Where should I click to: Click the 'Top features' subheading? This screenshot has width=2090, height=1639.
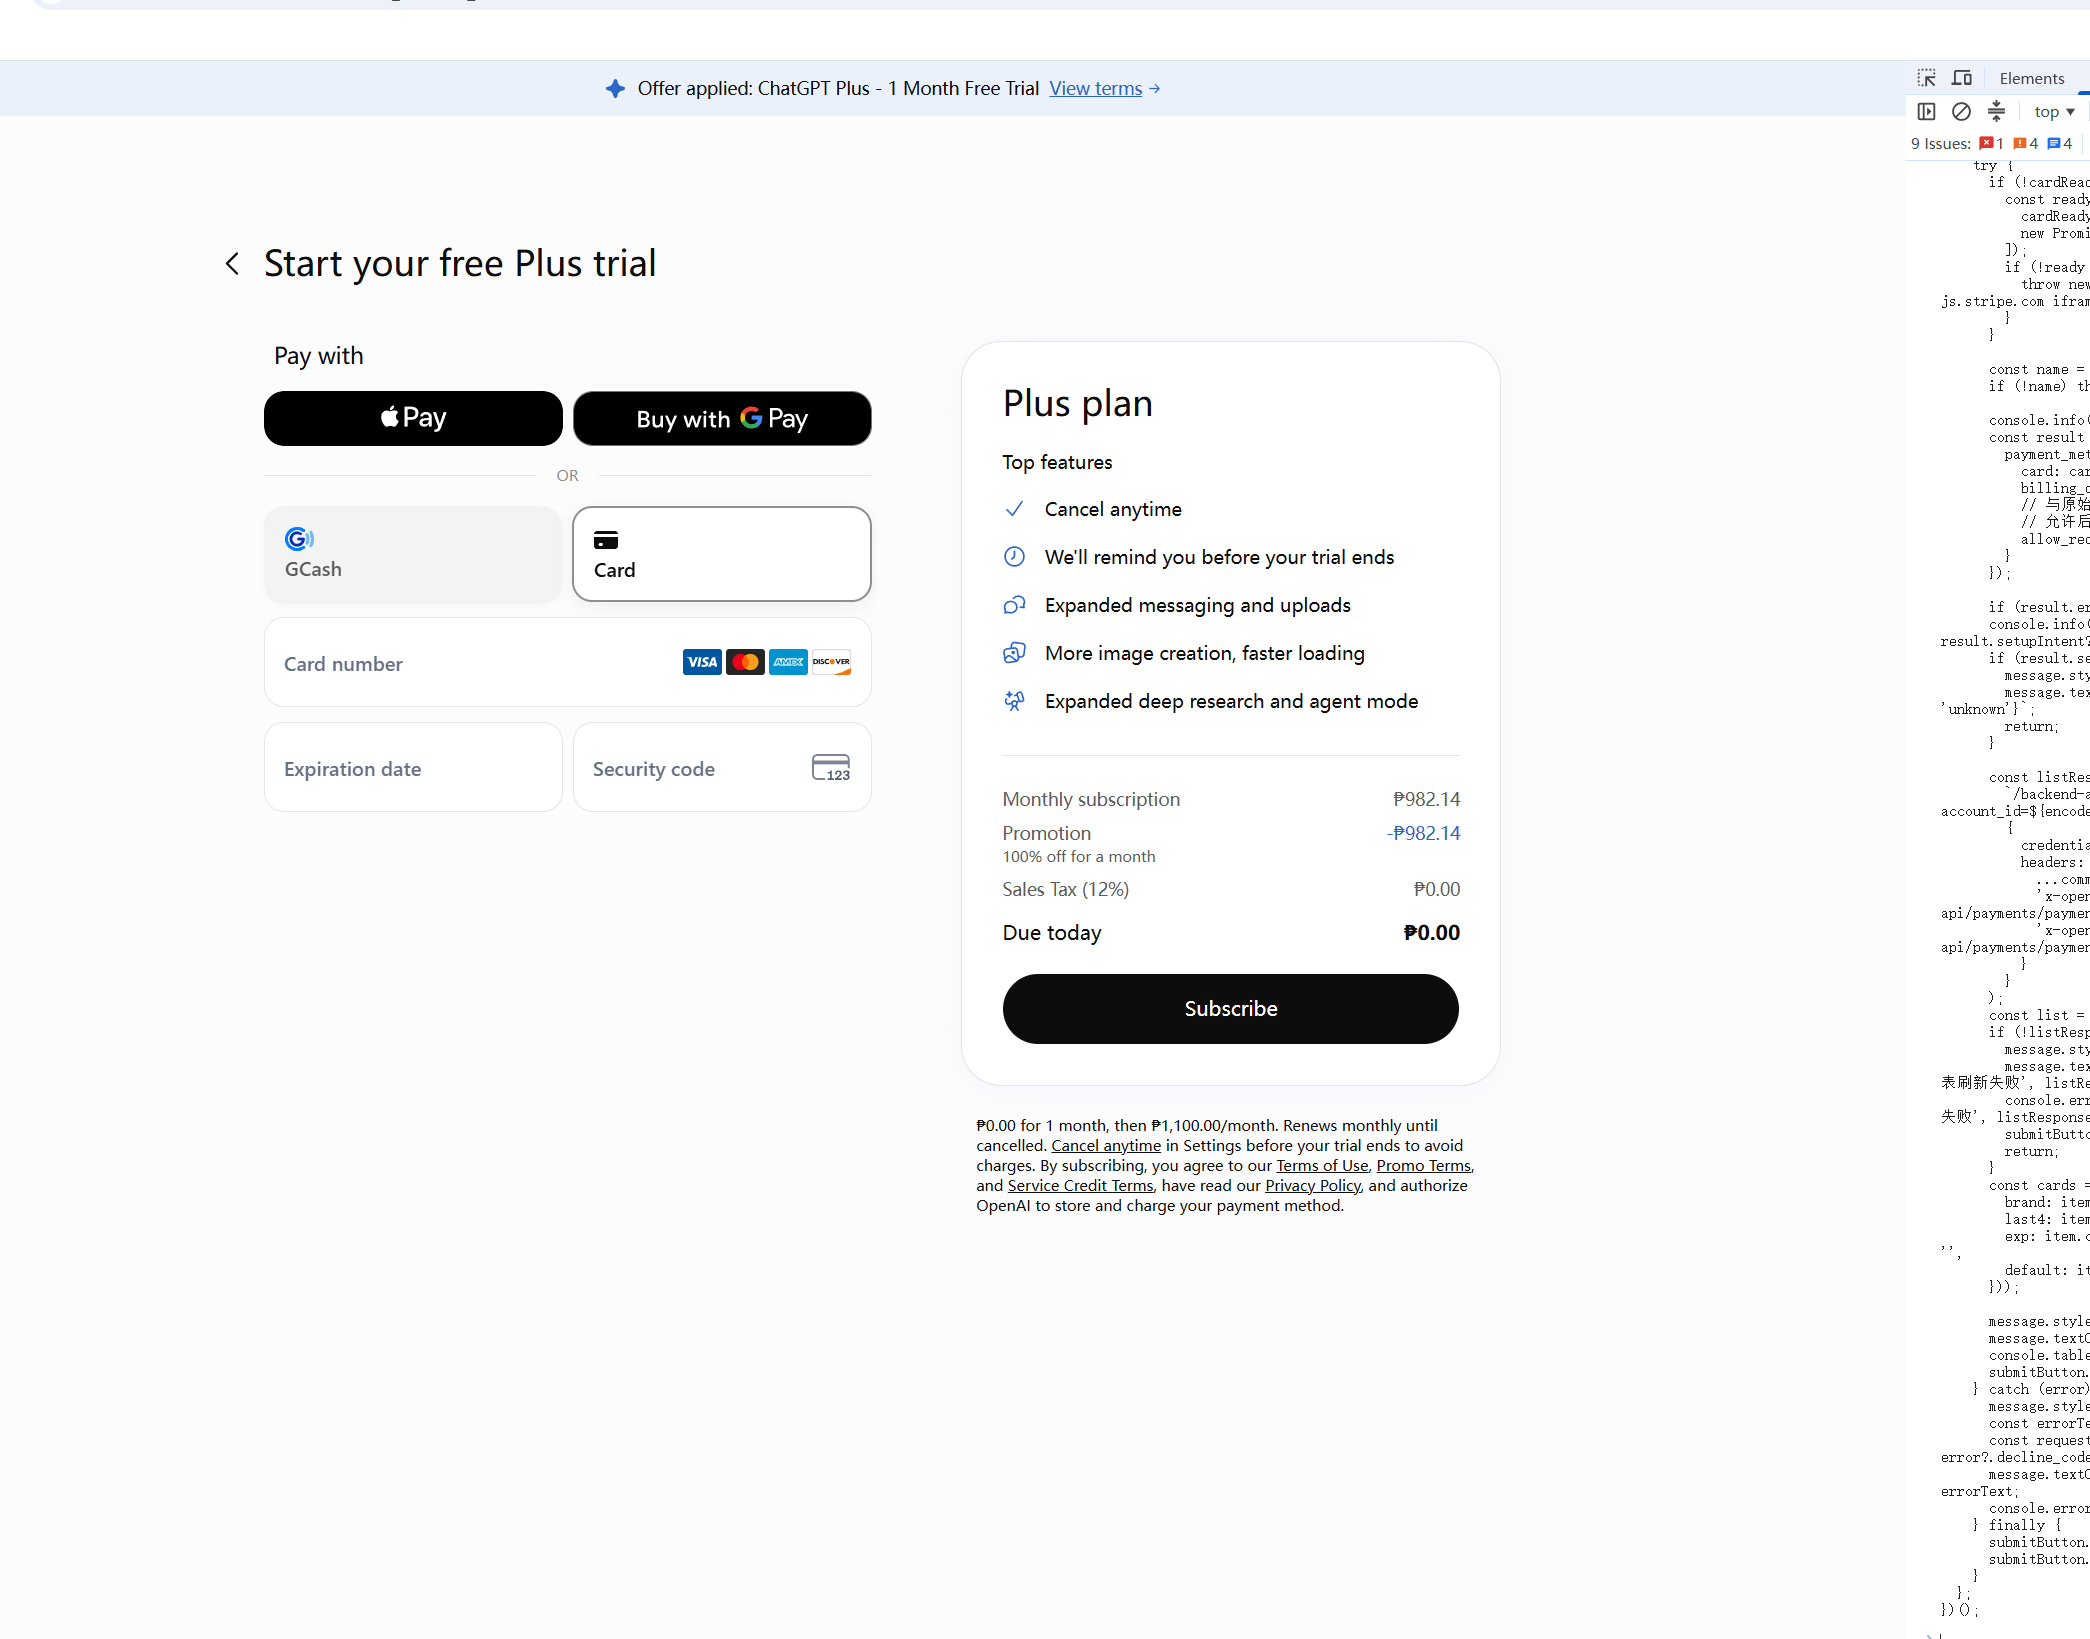pyautogui.click(x=1057, y=462)
